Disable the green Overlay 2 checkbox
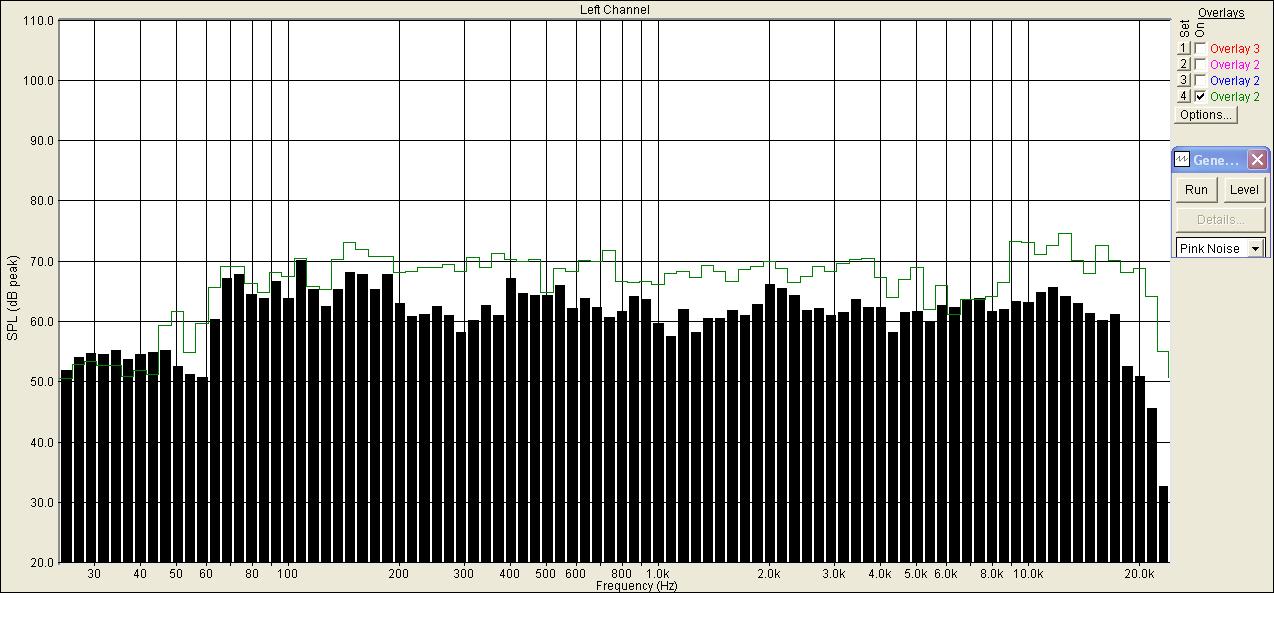Image resolution: width=1274 pixels, height=637 pixels. pyautogui.click(x=1200, y=96)
